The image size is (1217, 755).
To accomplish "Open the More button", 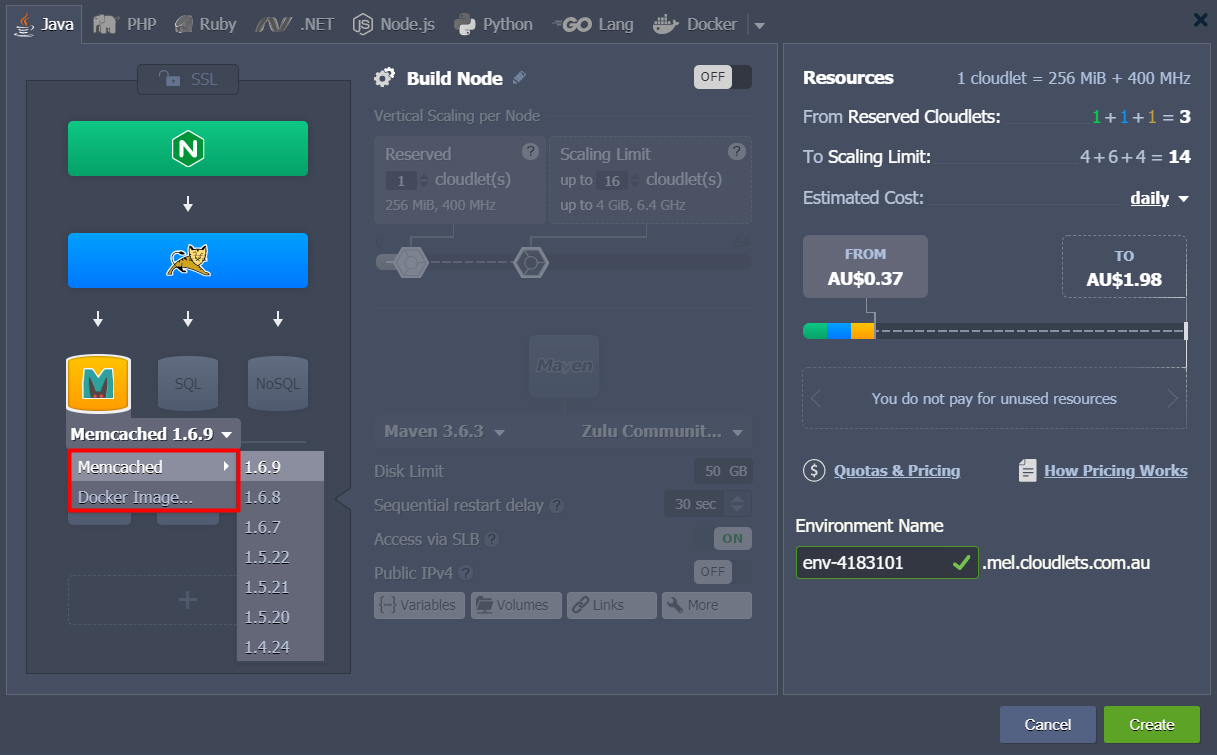I will 706,605.
